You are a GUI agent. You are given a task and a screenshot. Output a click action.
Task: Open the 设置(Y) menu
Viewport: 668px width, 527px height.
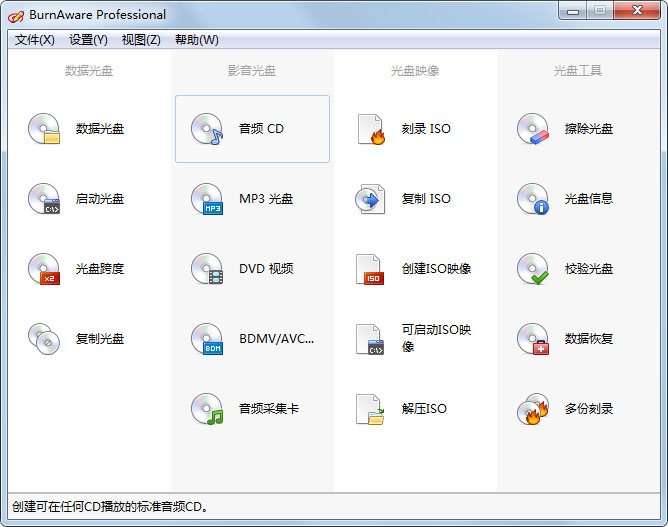(x=88, y=40)
